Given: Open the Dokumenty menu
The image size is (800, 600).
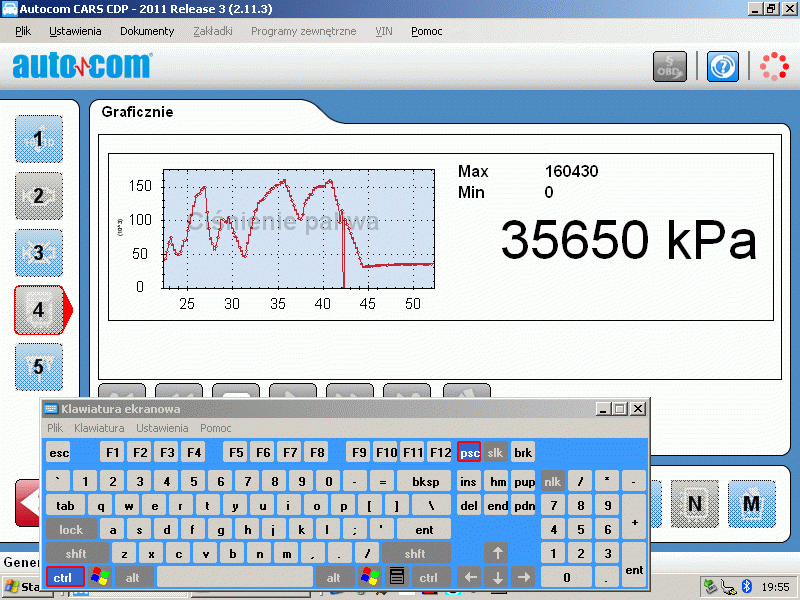Looking at the screenshot, I should 147,31.
